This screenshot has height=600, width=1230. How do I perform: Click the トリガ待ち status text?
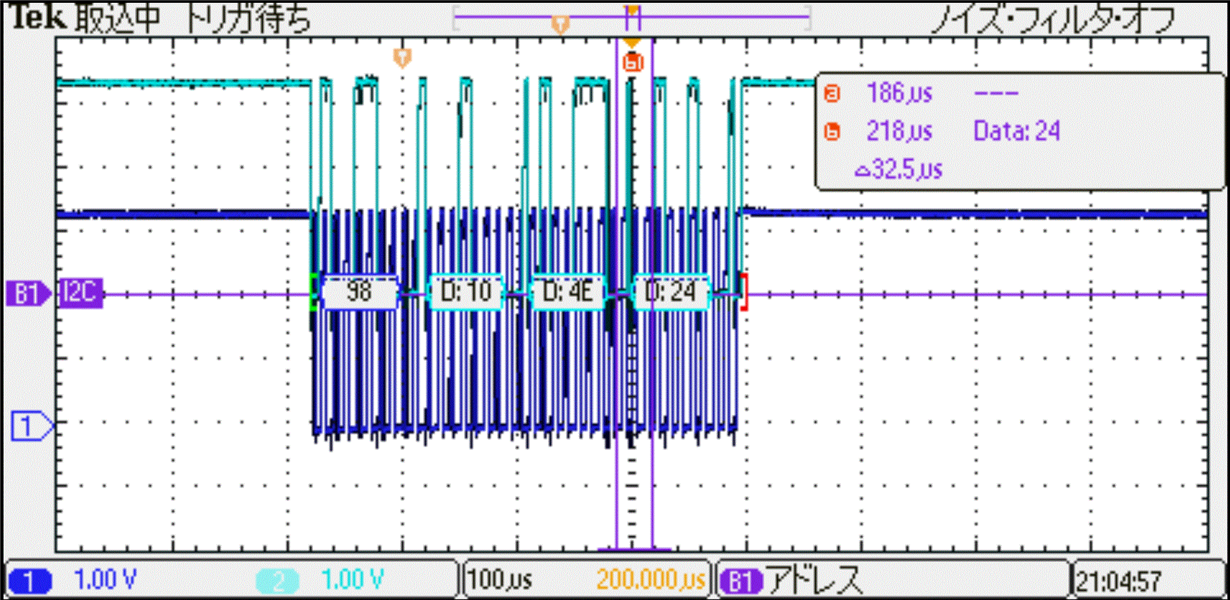click(248, 19)
